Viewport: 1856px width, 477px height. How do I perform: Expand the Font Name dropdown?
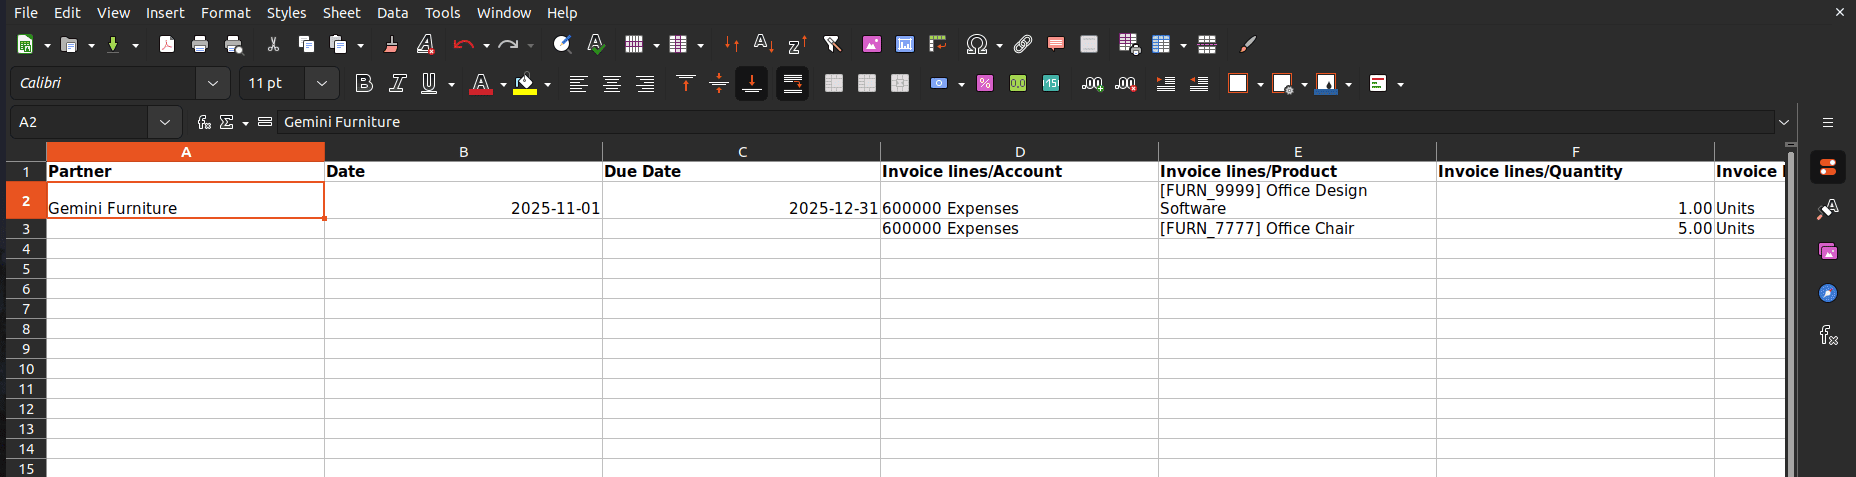click(x=213, y=83)
